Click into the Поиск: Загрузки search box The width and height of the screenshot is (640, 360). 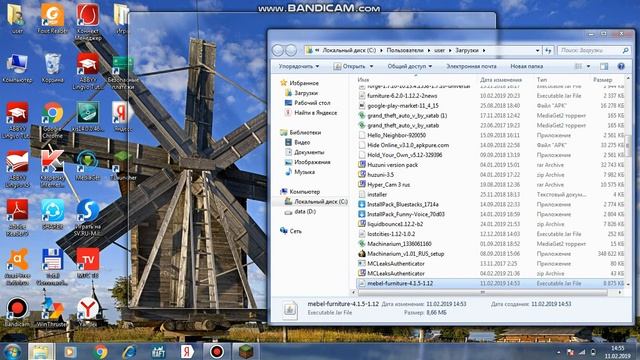[593, 50]
